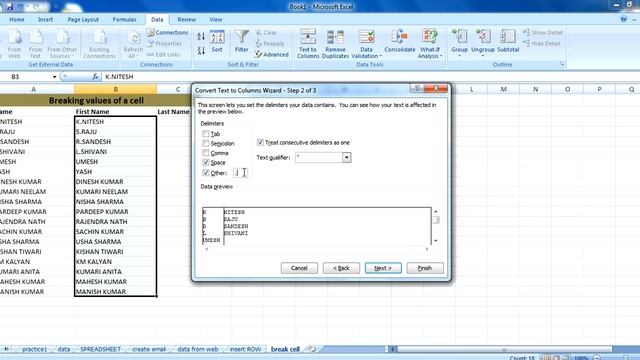640x360 pixels.
Task: Click the From Web icon
Action: point(14,44)
